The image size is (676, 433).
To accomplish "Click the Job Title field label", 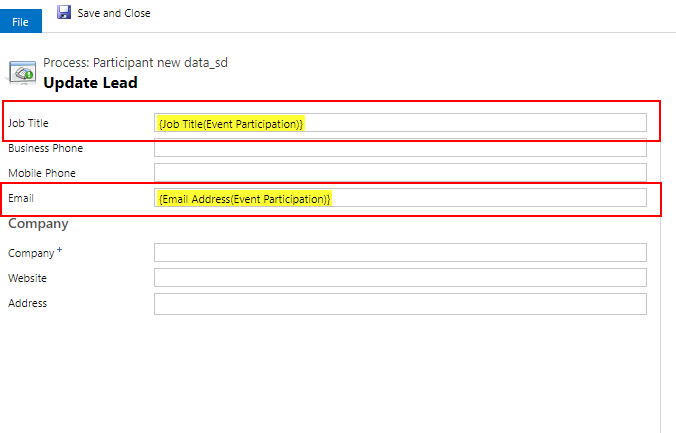I will pyautogui.click(x=28, y=123).
